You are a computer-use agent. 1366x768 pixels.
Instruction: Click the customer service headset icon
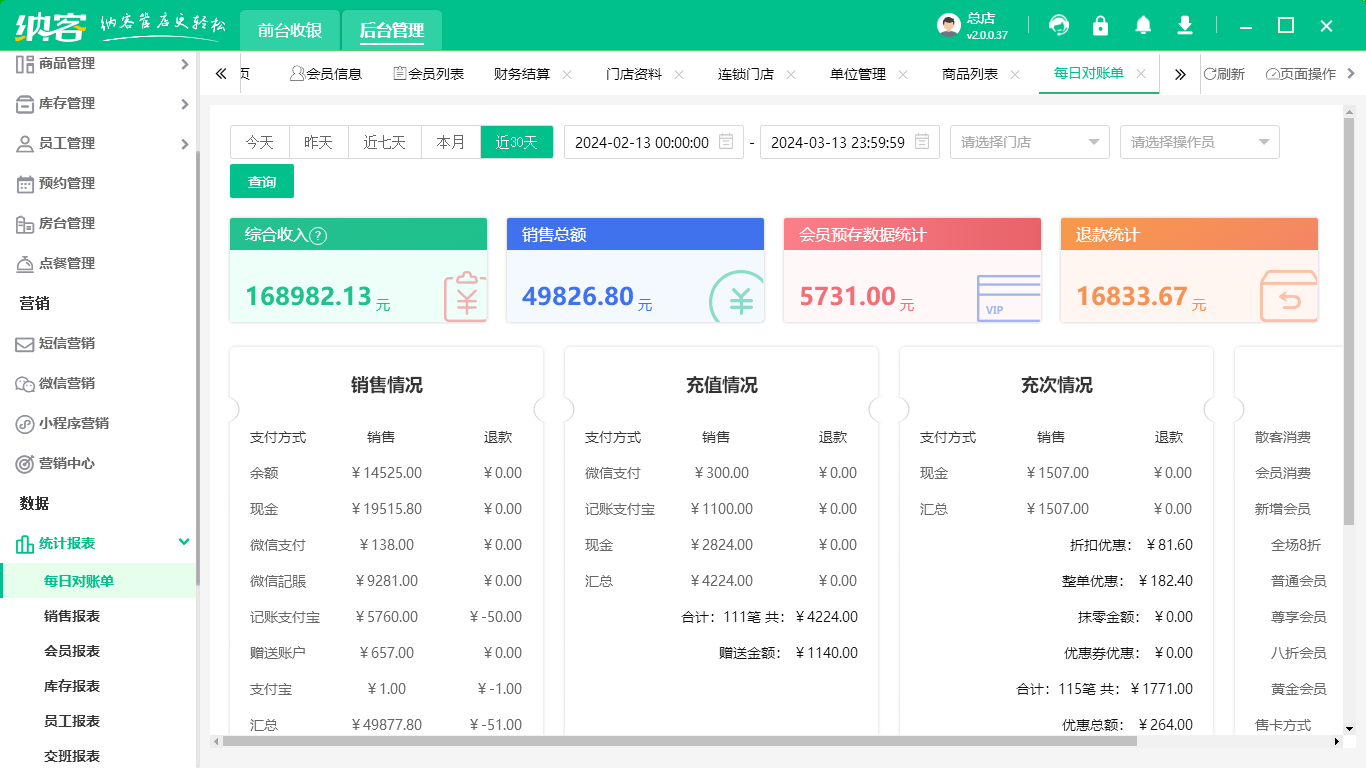tap(1058, 25)
